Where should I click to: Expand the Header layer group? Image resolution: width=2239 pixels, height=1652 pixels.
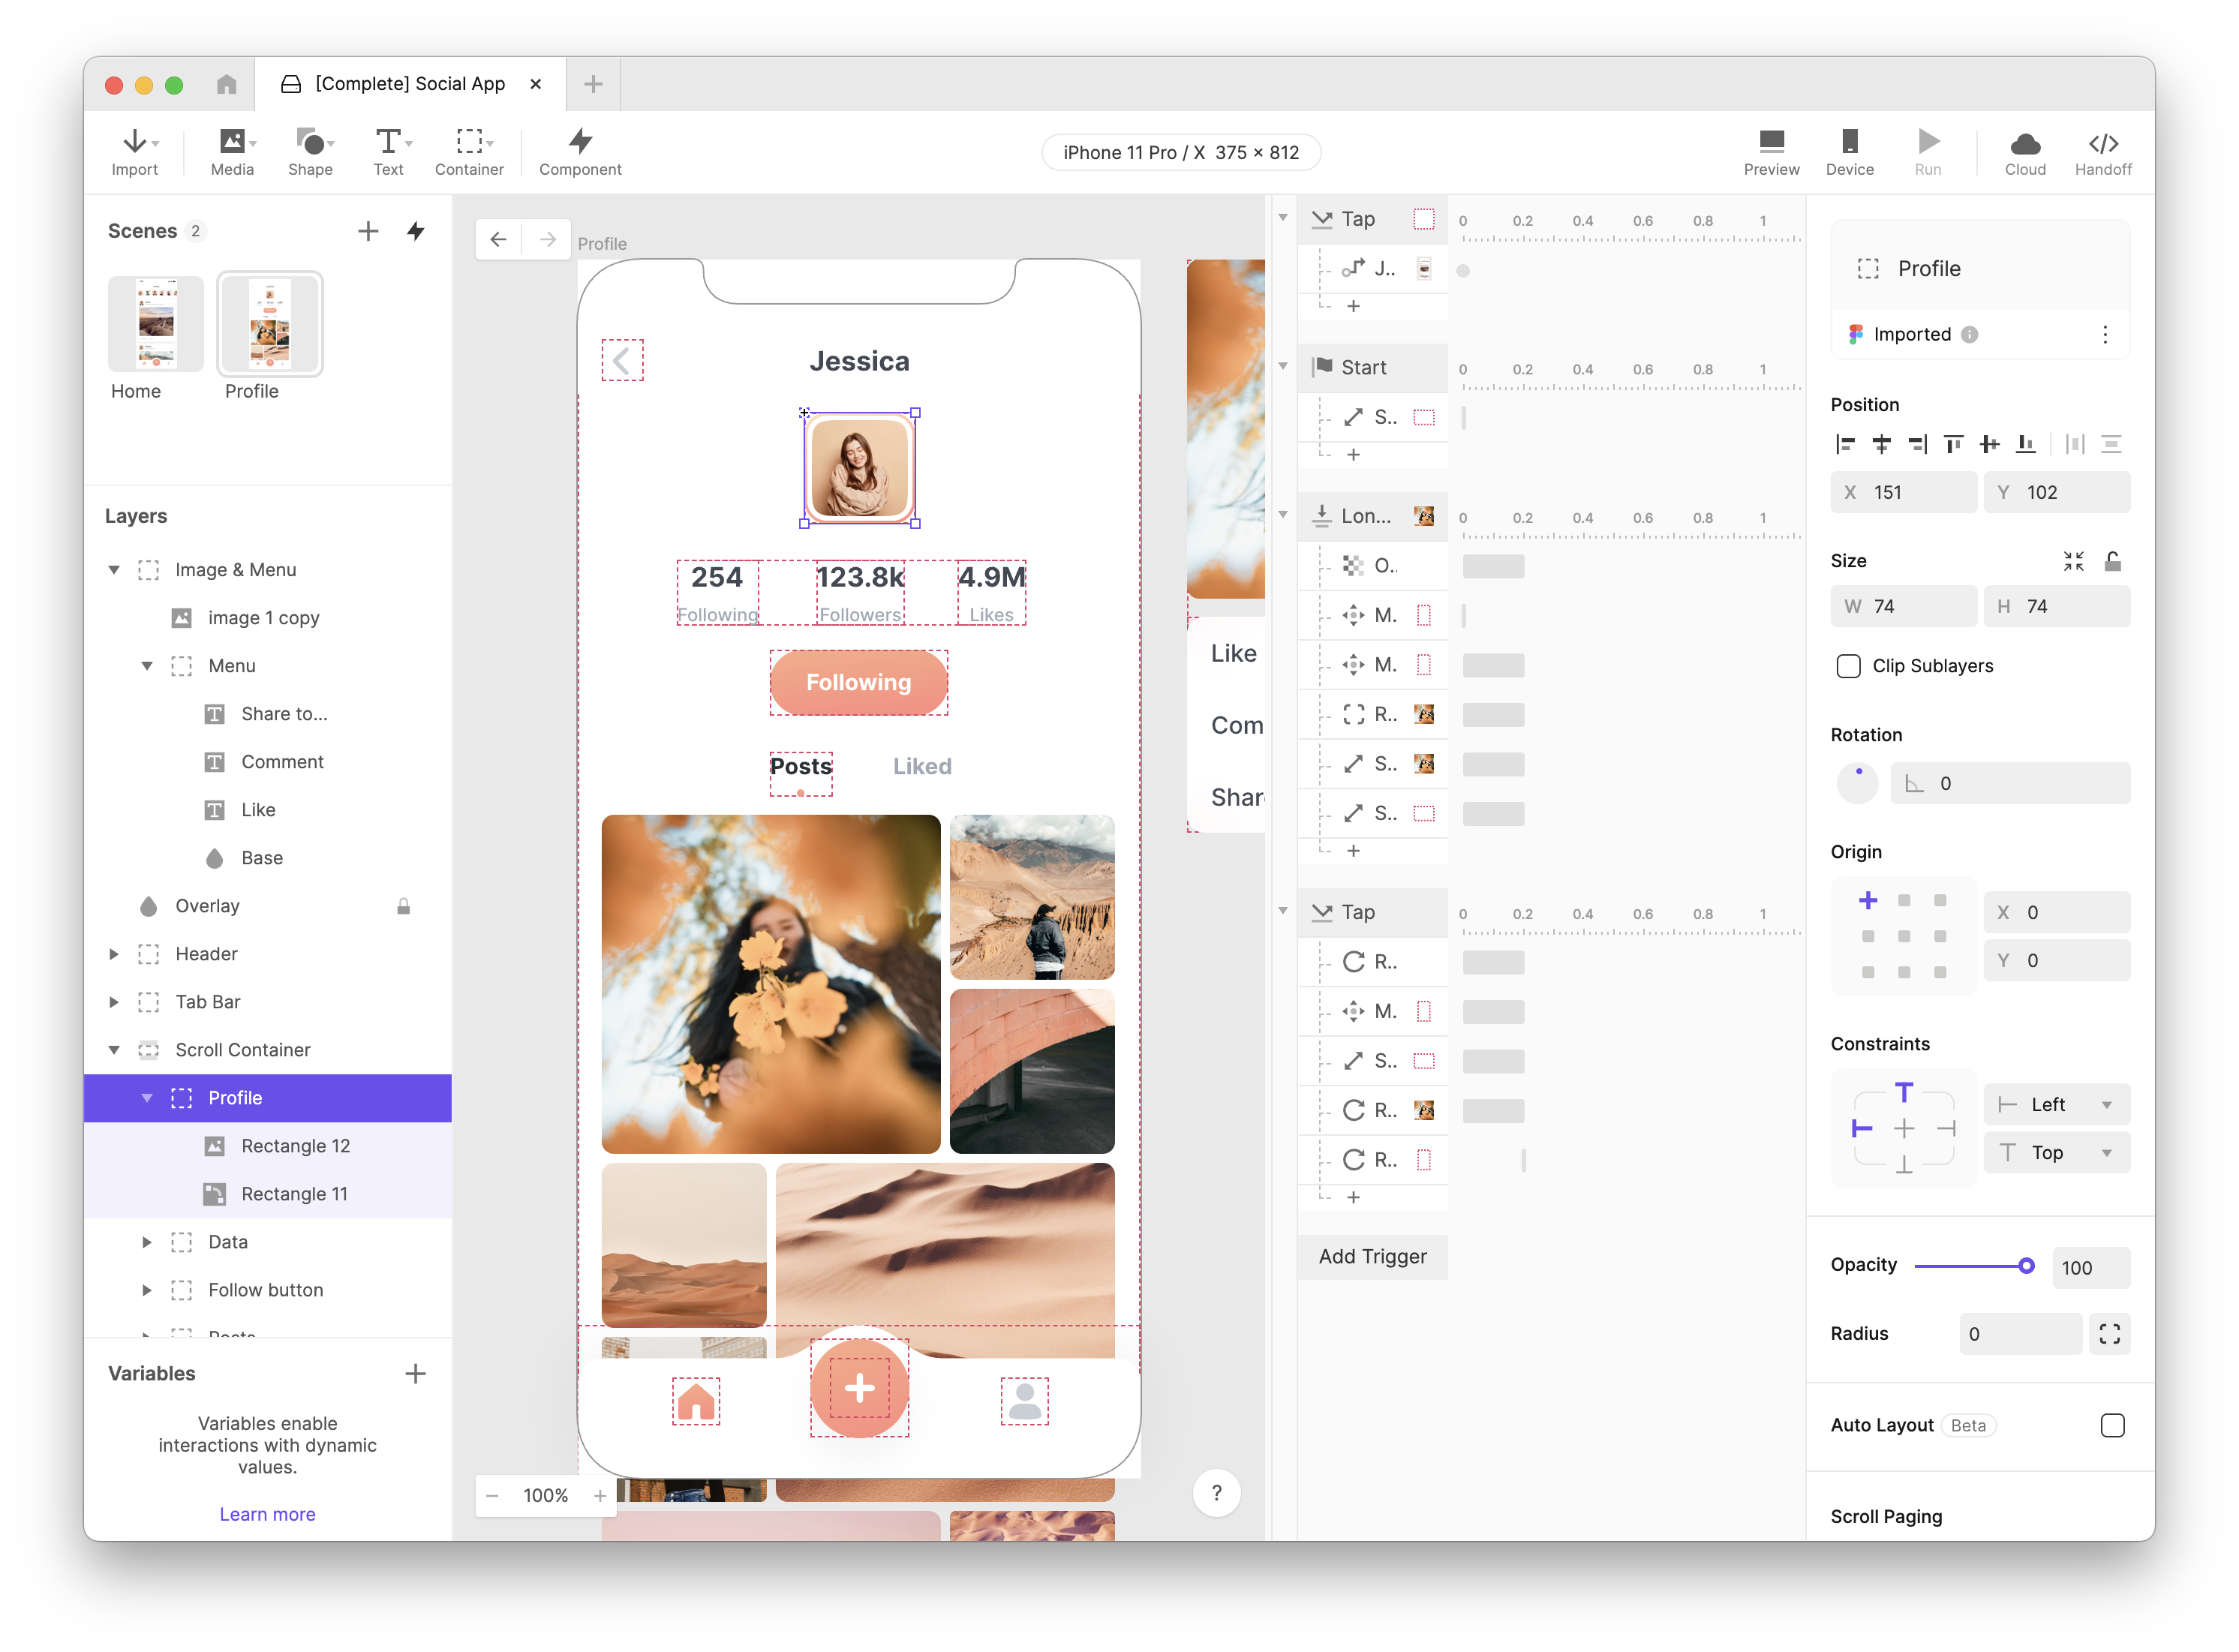pyautogui.click(x=114, y=954)
